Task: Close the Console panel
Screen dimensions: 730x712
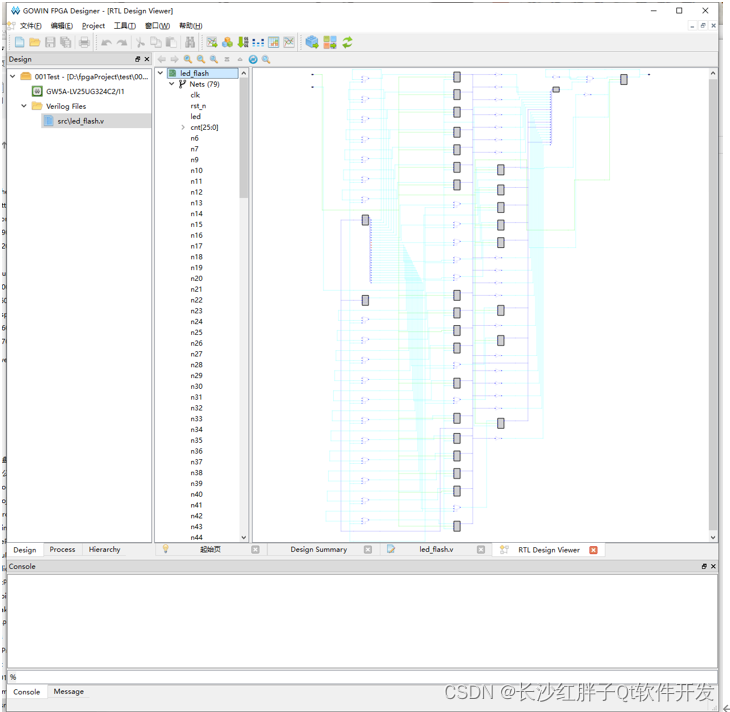Action: pos(713,566)
